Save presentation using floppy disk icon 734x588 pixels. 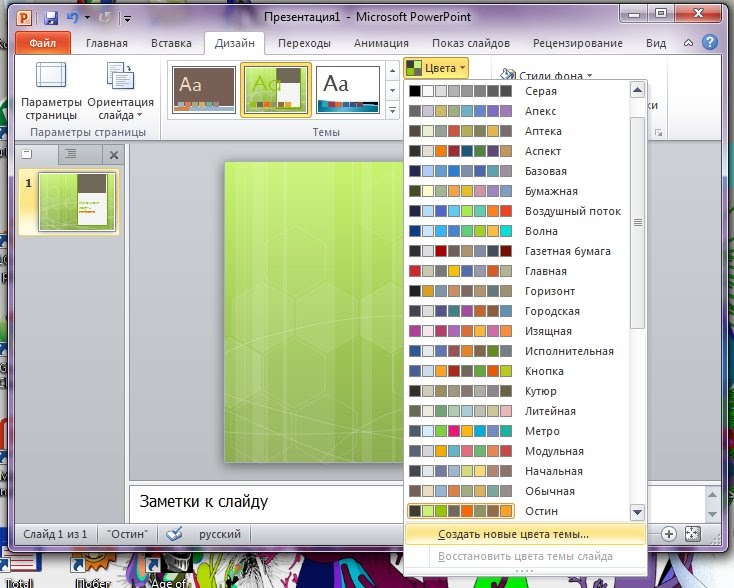tap(51, 18)
